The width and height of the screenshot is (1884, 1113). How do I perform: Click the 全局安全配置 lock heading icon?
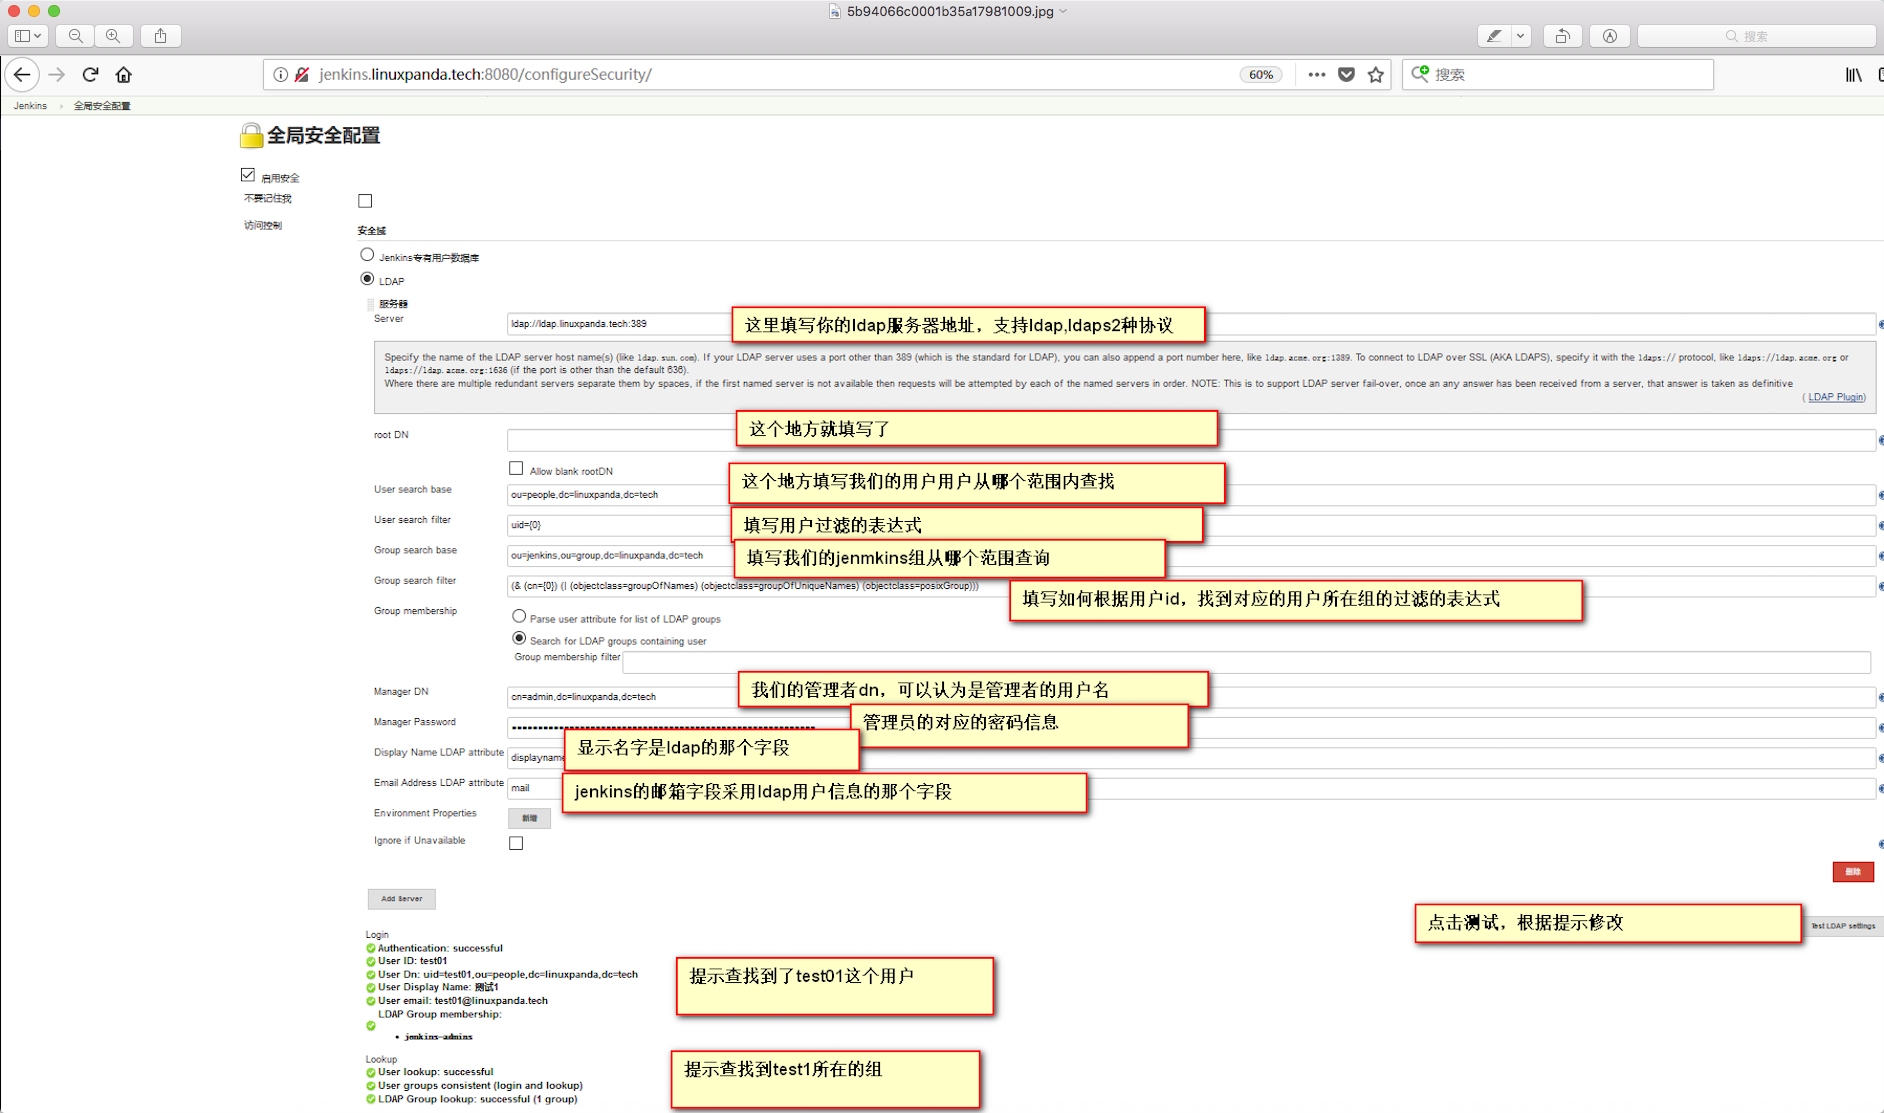[x=251, y=135]
